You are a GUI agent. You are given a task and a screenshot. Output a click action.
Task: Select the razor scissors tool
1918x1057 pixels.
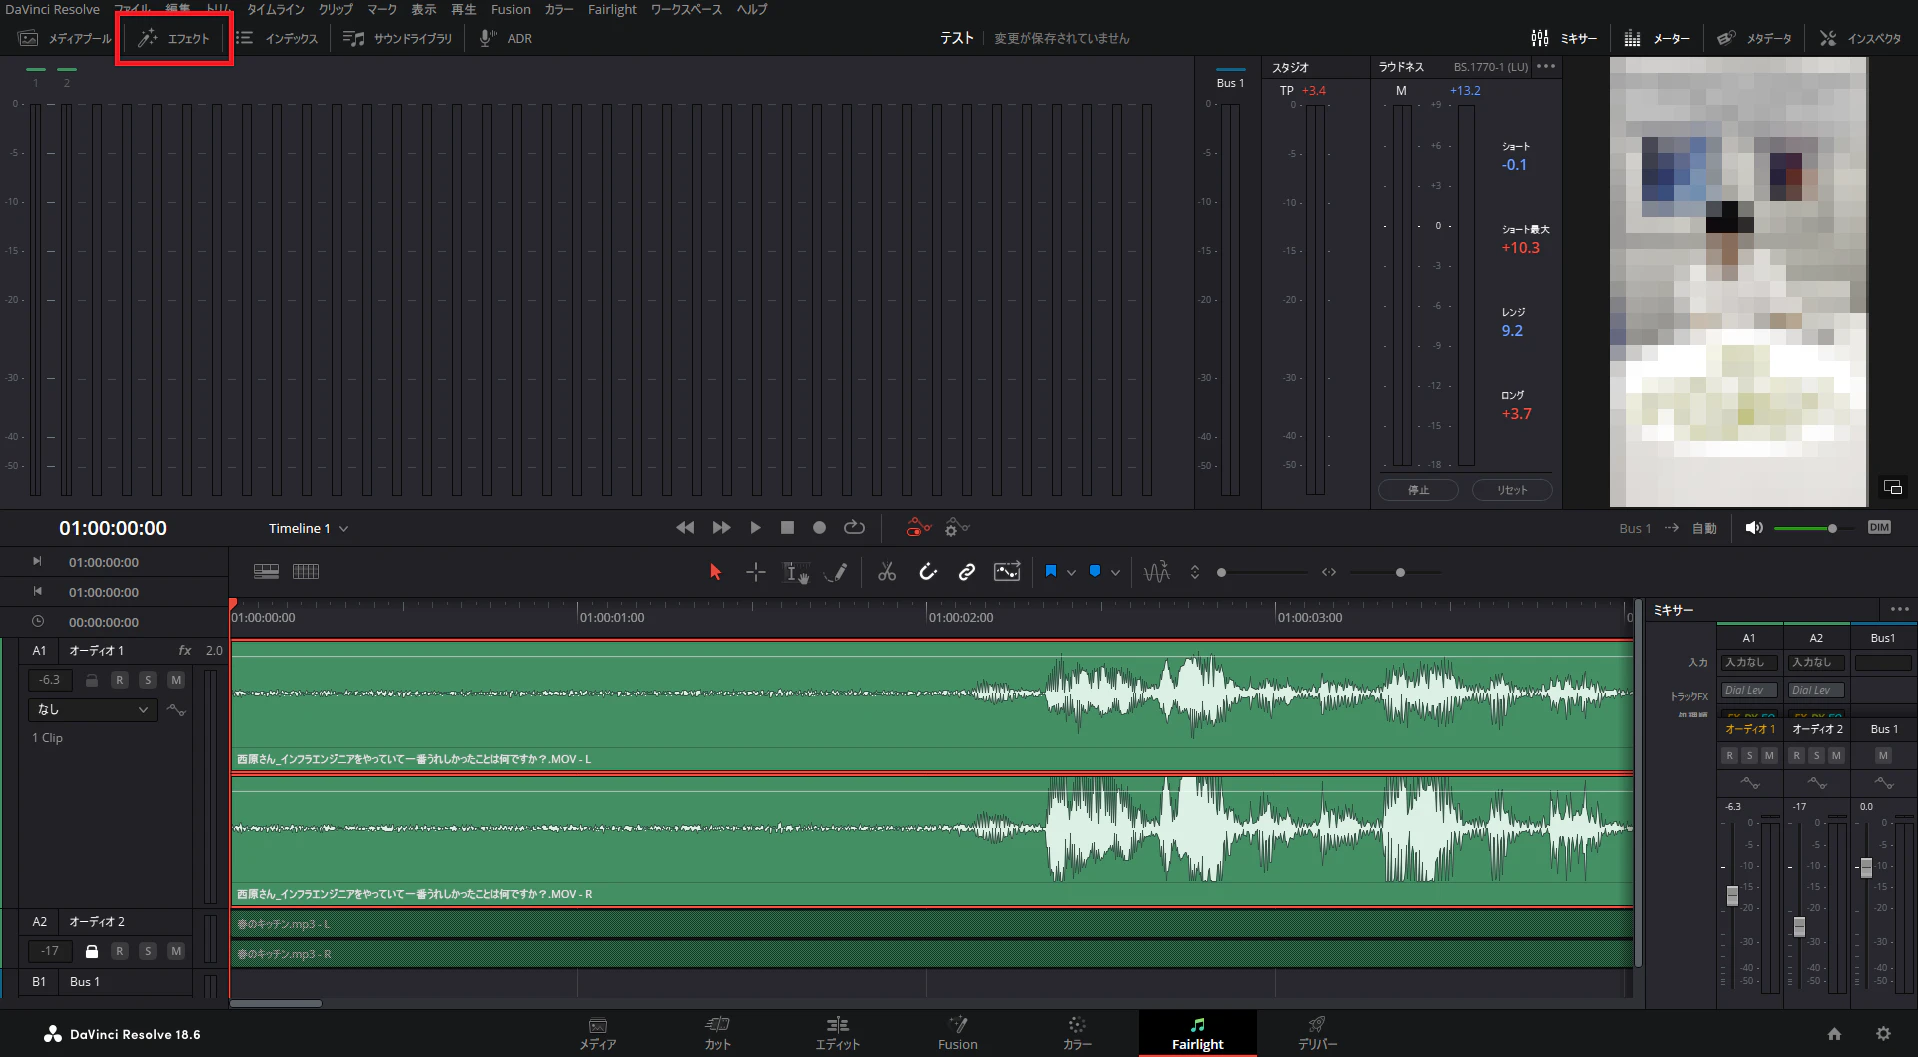[886, 572]
